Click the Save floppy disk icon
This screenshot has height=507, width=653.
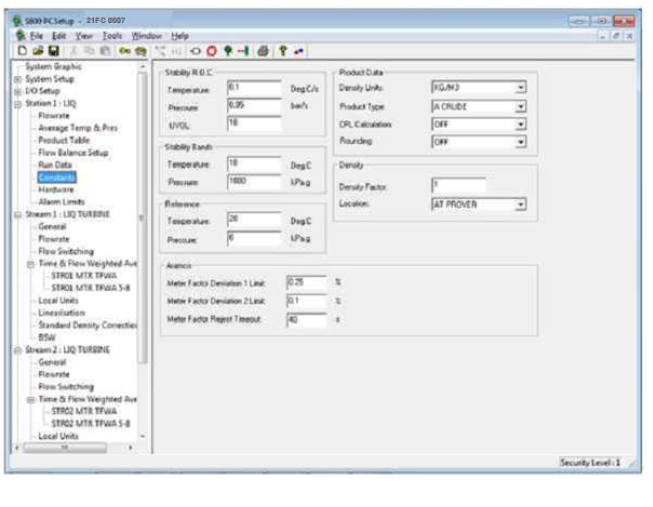pyautogui.click(x=54, y=51)
